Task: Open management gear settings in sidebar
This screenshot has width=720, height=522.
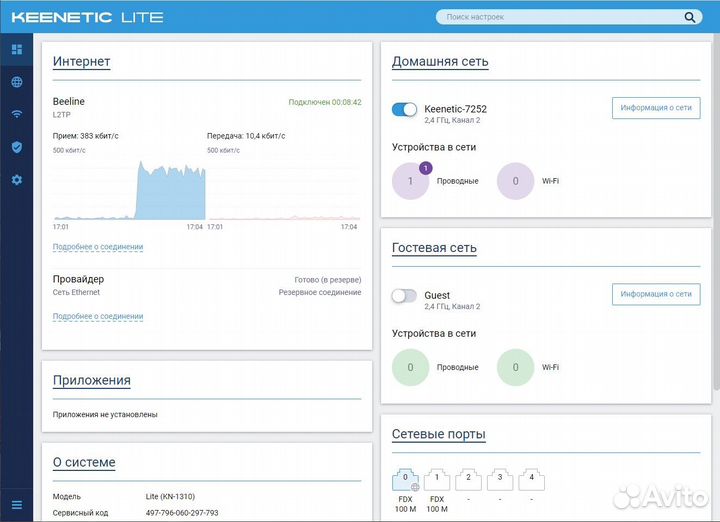Action: pyautogui.click(x=16, y=180)
